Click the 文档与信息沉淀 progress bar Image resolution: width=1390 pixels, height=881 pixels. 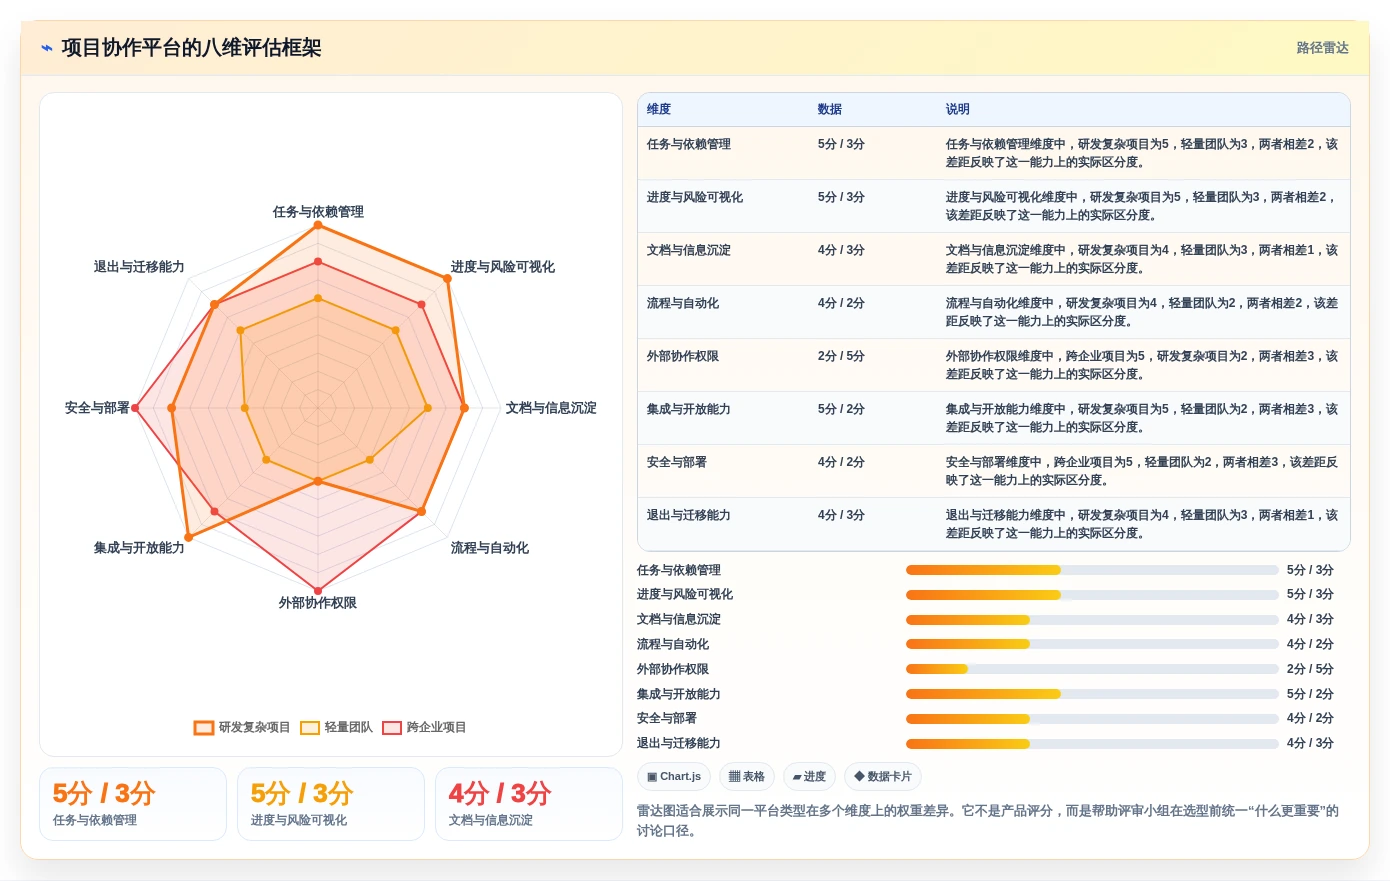1092,620
